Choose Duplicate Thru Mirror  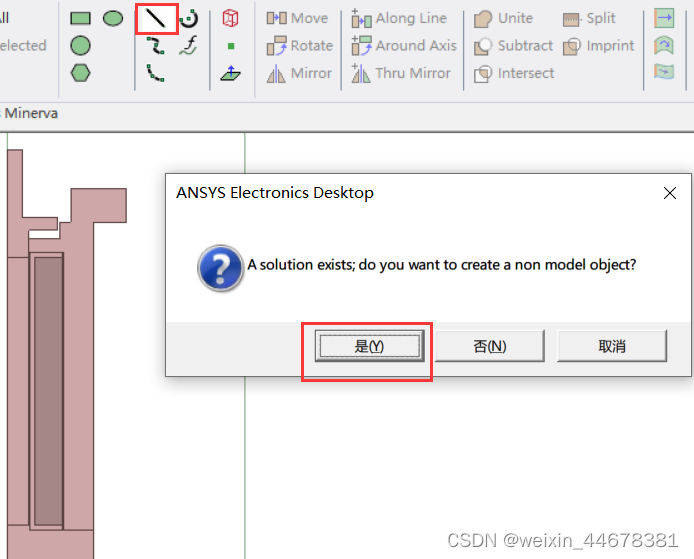(x=401, y=73)
